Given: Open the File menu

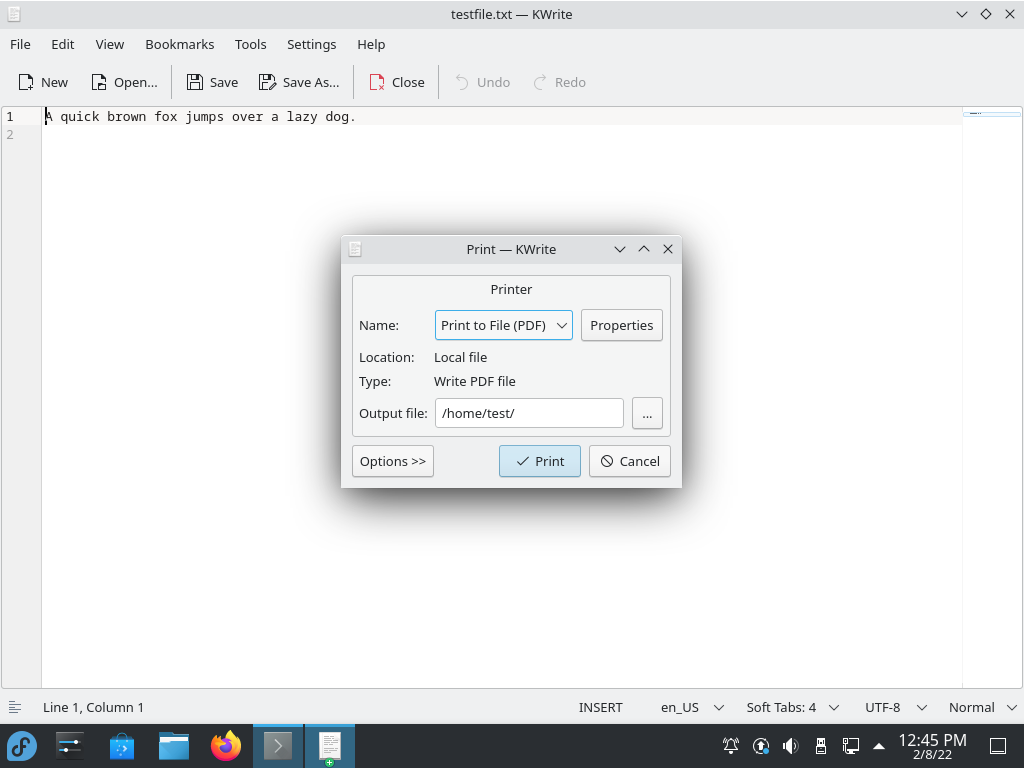Looking at the screenshot, I should (20, 44).
